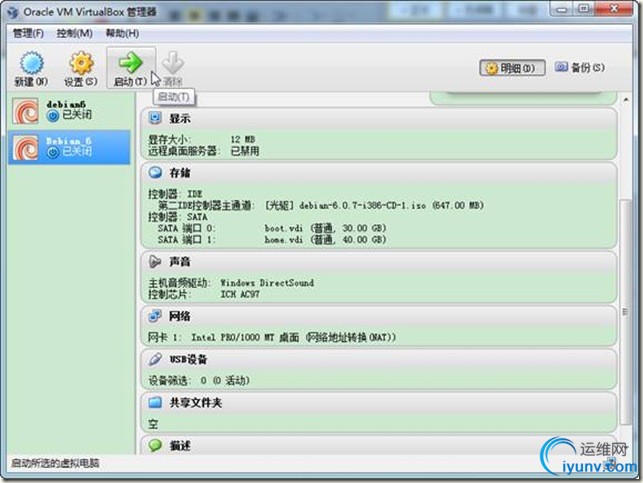Click the ICH AC97 controller text

tap(240, 294)
